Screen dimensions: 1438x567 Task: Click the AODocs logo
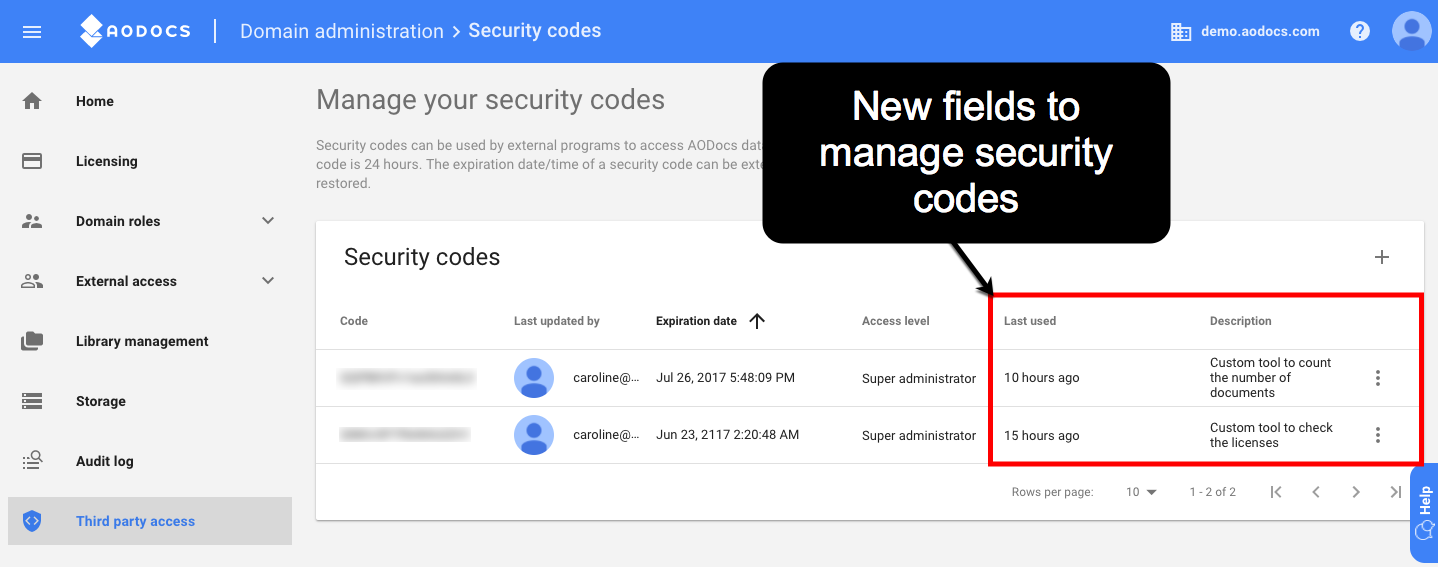(135, 31)
